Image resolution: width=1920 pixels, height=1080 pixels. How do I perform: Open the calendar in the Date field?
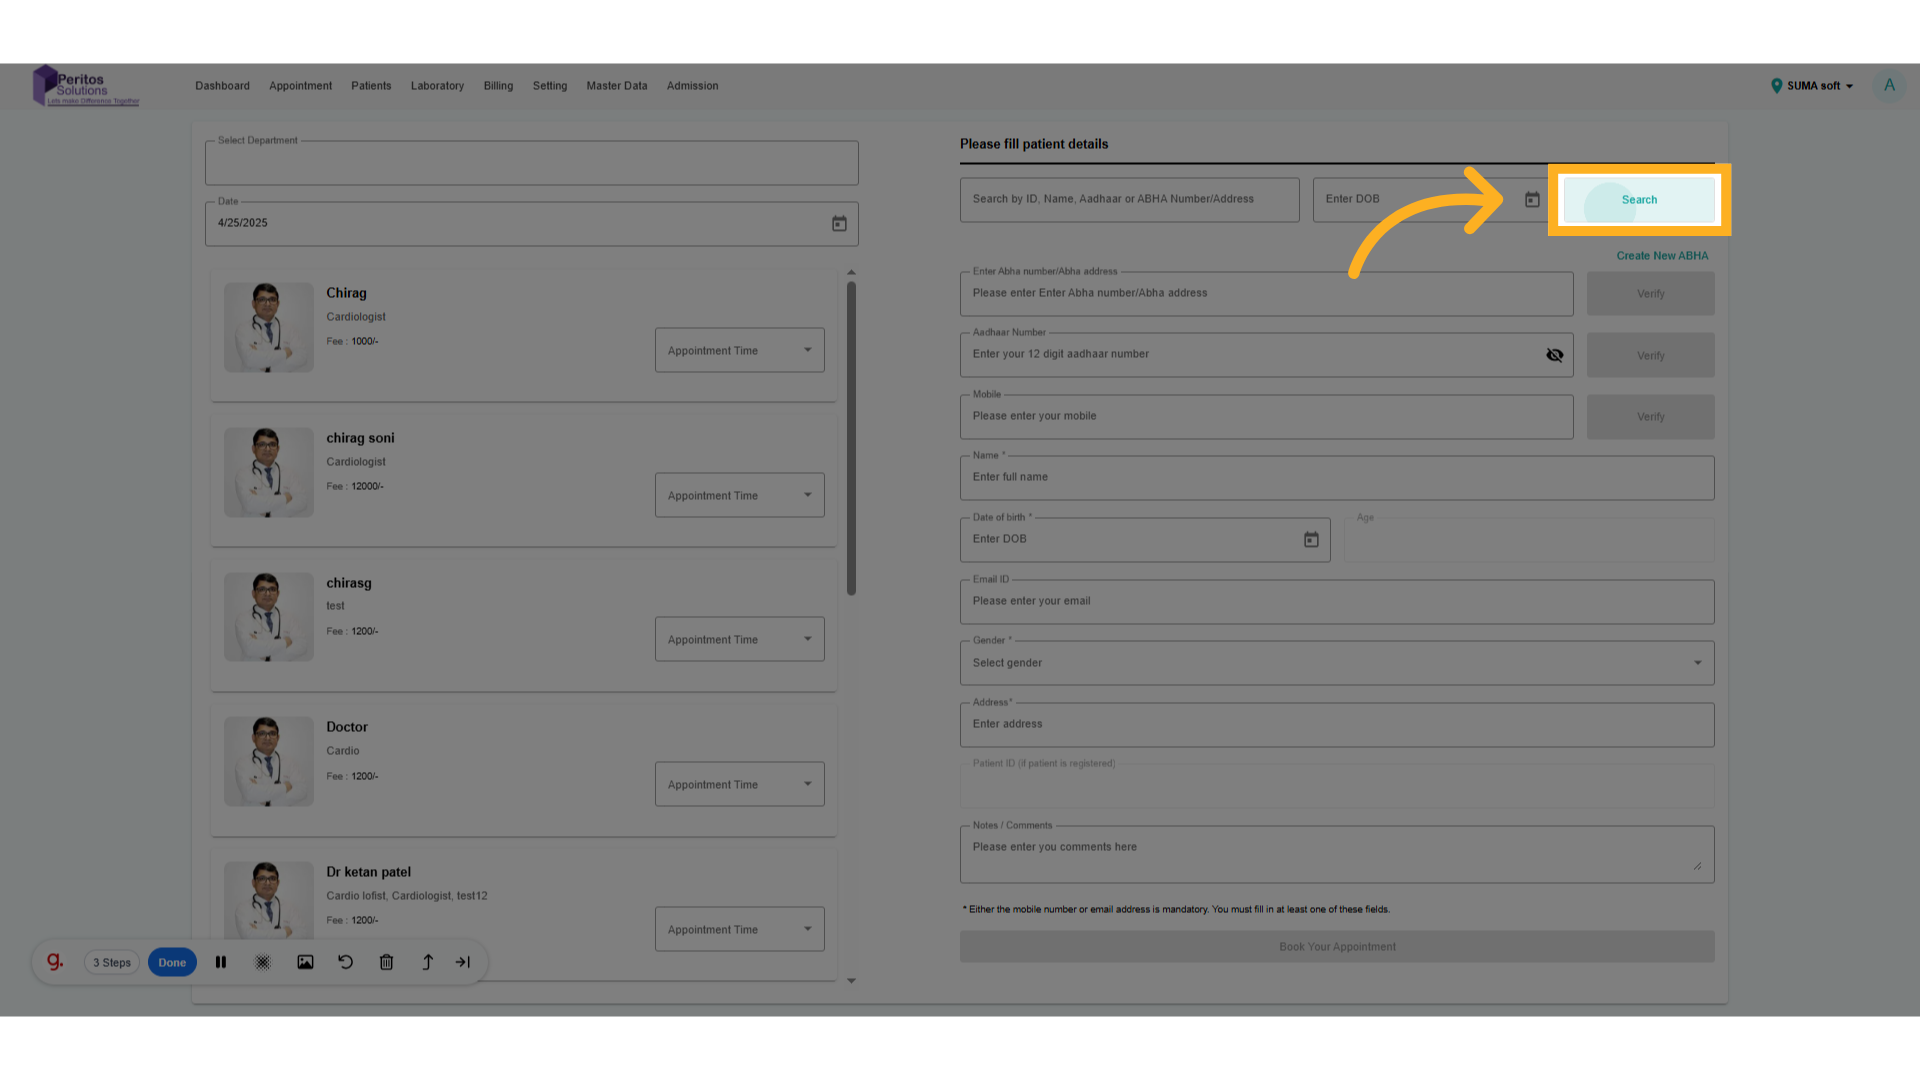(839, 224)
